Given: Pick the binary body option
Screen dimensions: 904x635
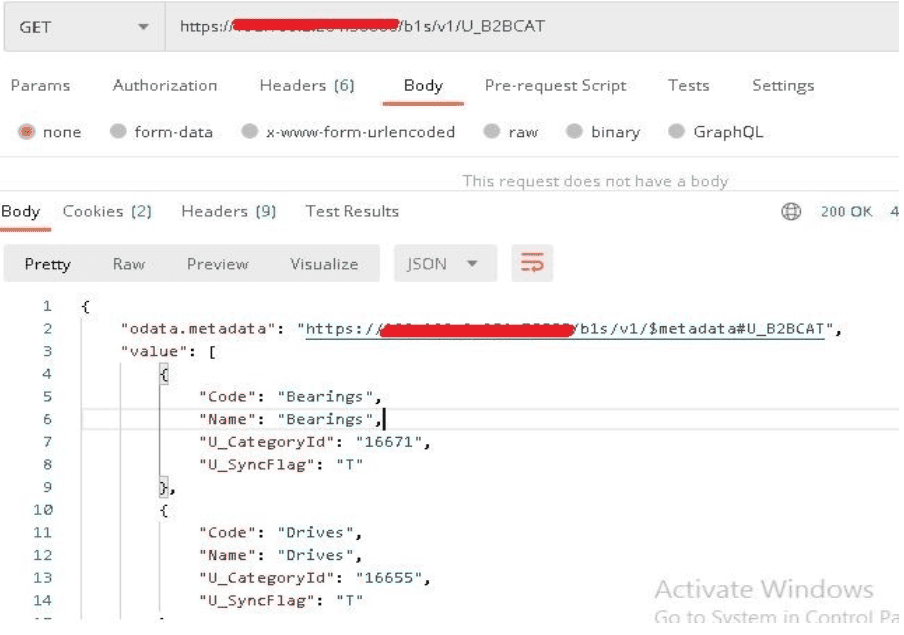Looking at the screenshot, I should tap(574, 132).
